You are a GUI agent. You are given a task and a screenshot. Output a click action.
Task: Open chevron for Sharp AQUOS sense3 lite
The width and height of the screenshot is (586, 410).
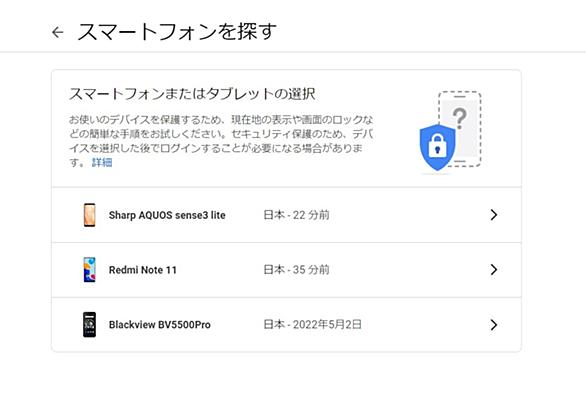494,215
